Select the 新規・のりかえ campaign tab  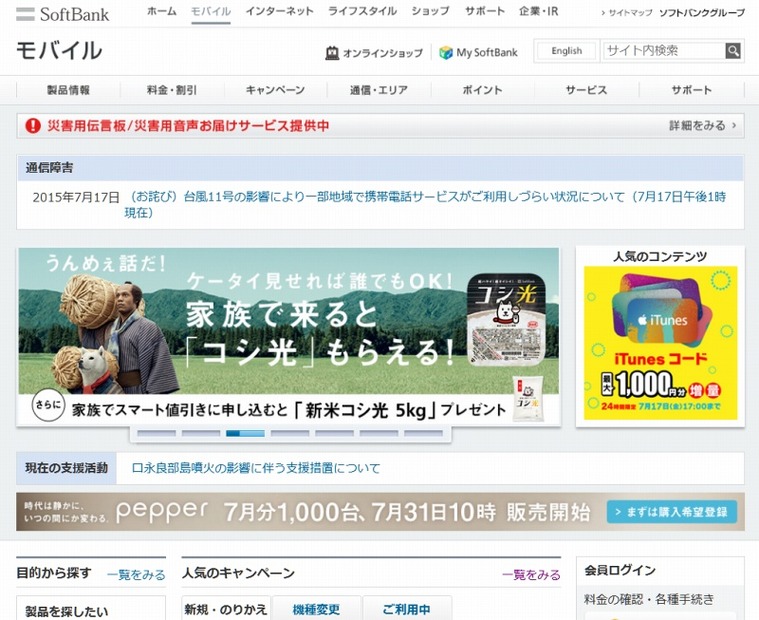pos(226,609)
